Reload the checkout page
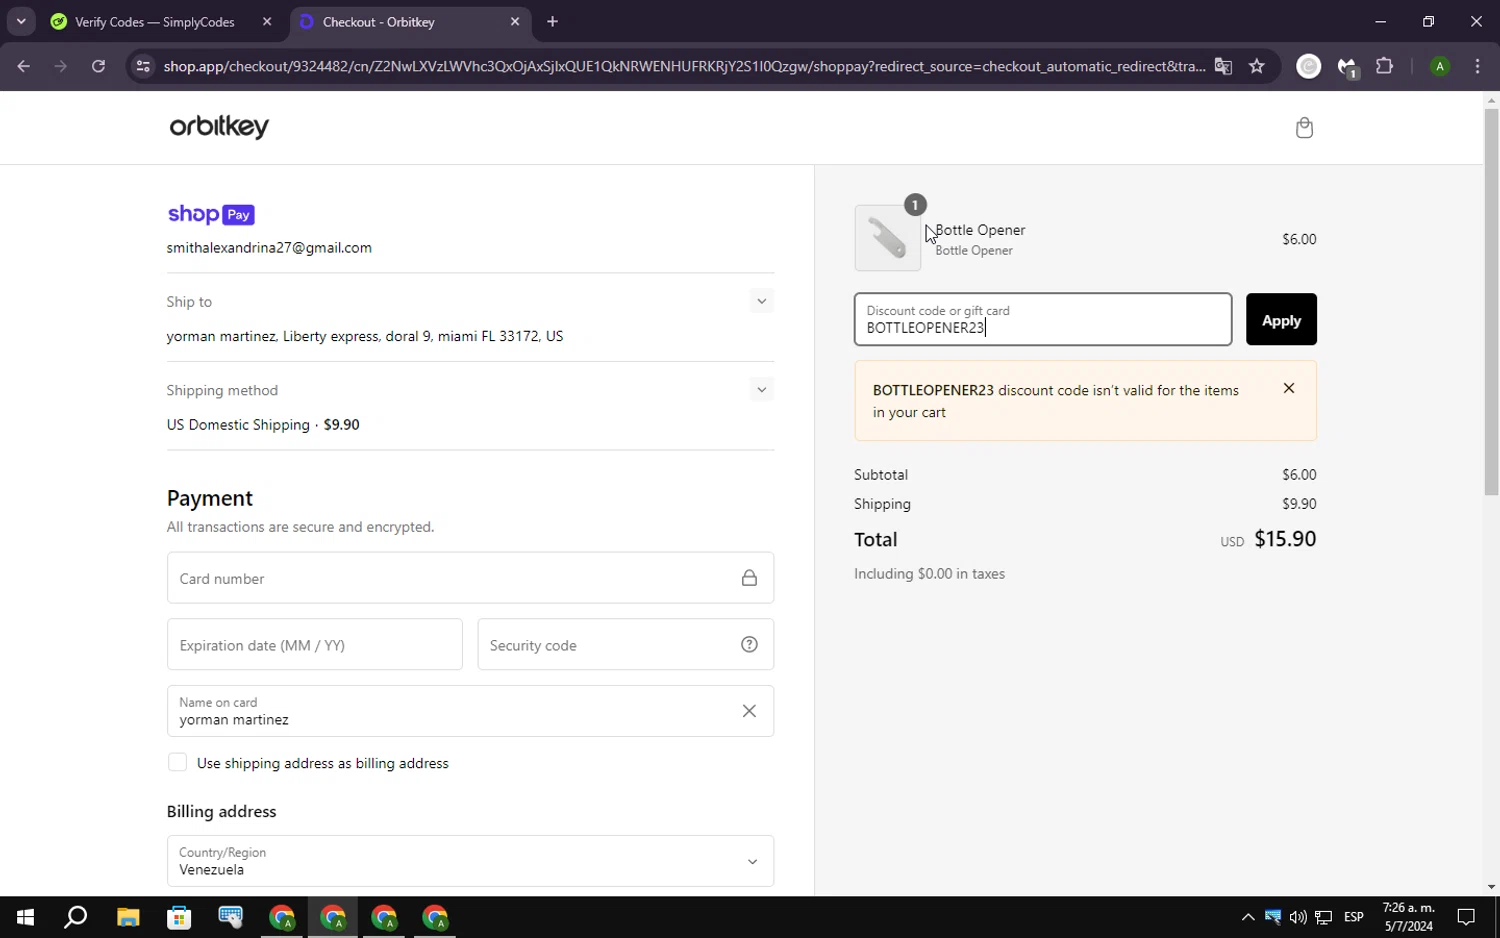Image resolution: width=1500 pixels, height=938 pixels. point(98,67)
